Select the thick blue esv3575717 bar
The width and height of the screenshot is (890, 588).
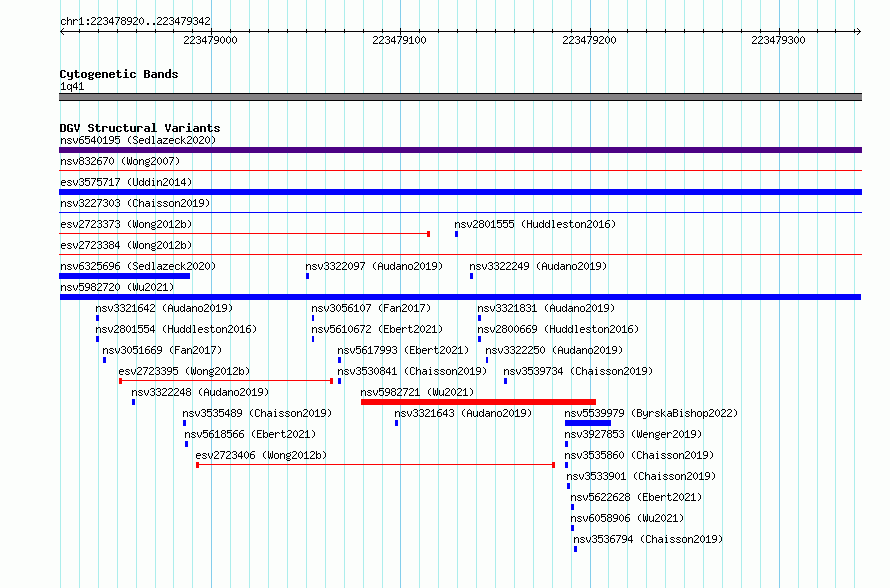pos(460,192)
